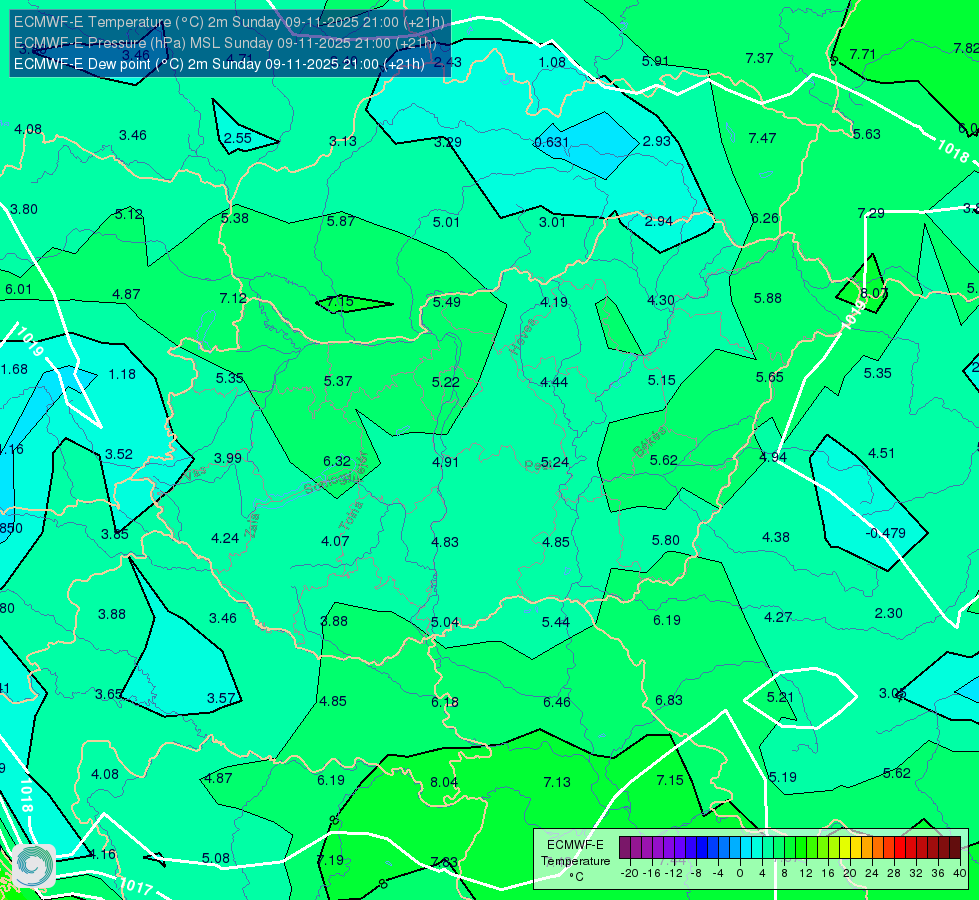Click the map value 5.49
Screen dimensions: 979x900
pyautogui.click(x=447, y=302)
